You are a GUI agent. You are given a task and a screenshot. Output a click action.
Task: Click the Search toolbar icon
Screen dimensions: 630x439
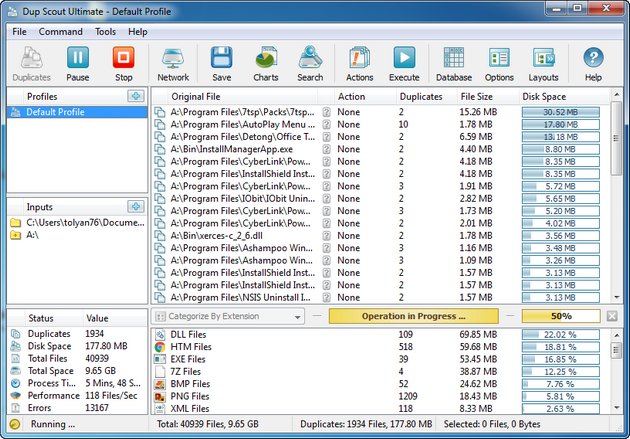point(310,62)
